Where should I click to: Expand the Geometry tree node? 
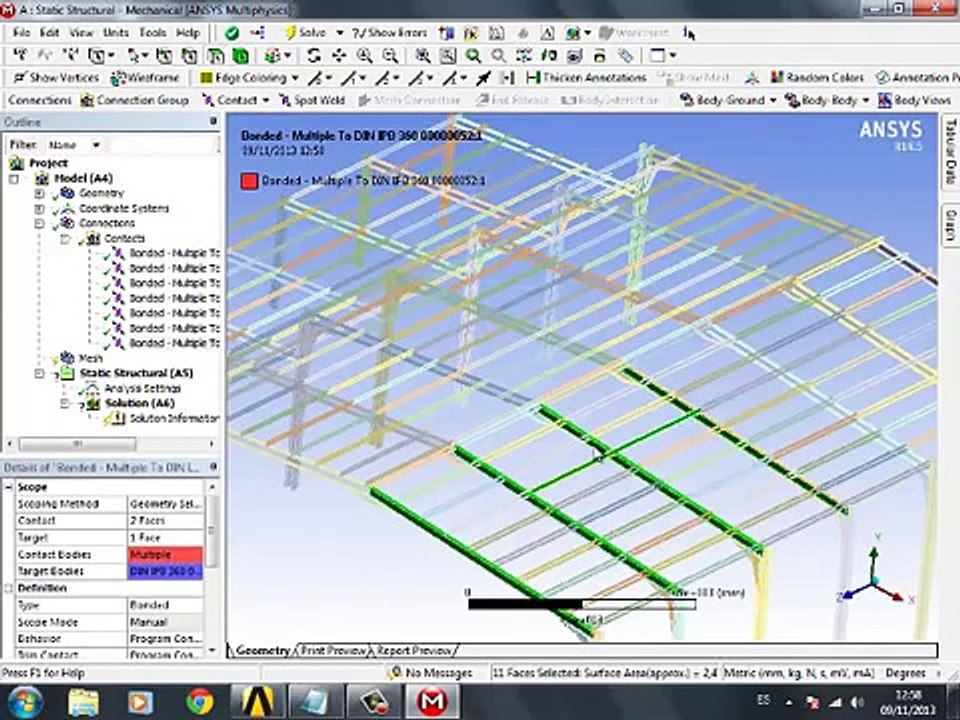pyautogui.click(x=39, y=193)
